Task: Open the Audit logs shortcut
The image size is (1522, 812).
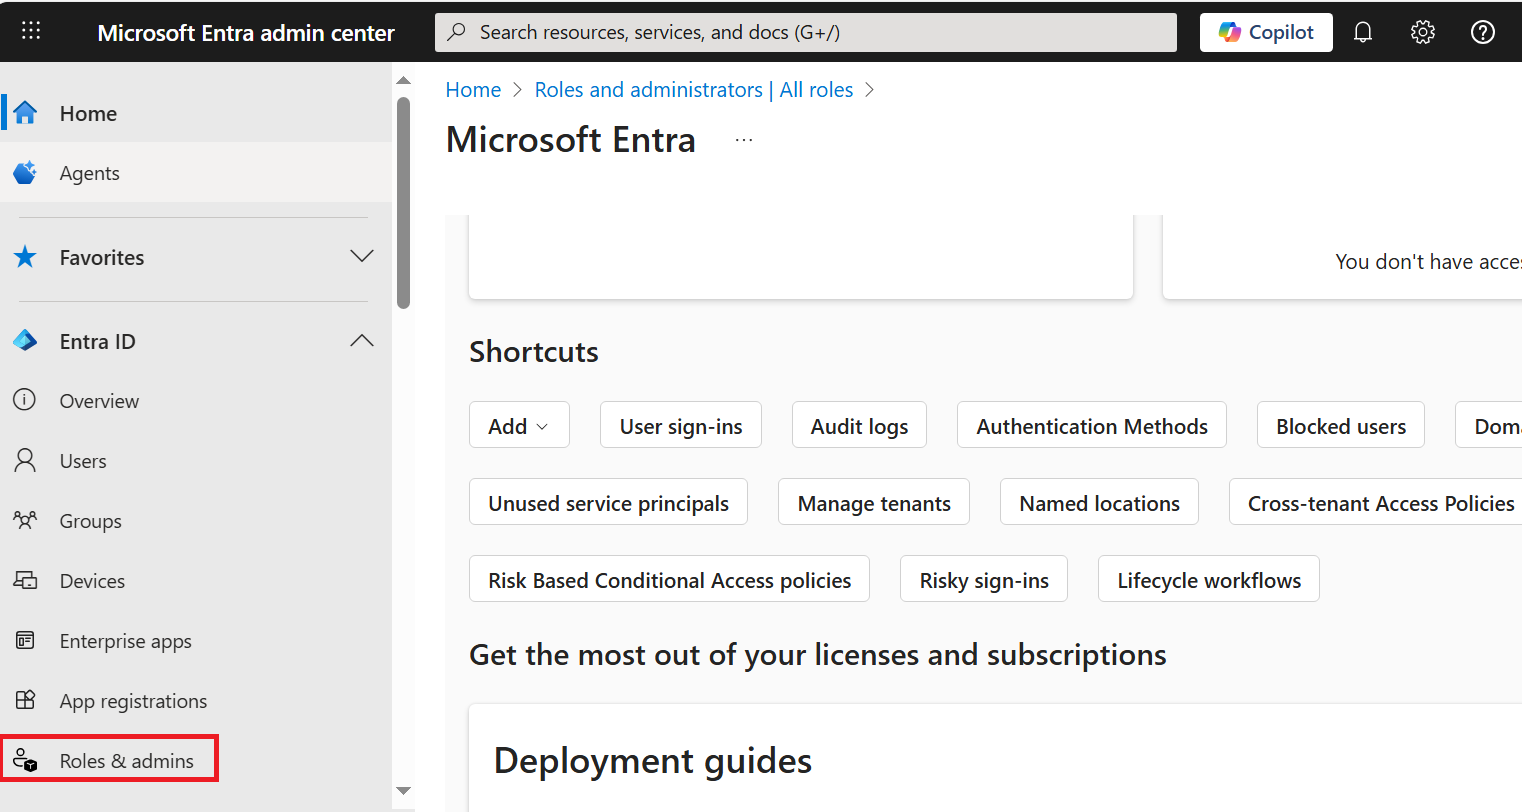Action: pos(859,425)
